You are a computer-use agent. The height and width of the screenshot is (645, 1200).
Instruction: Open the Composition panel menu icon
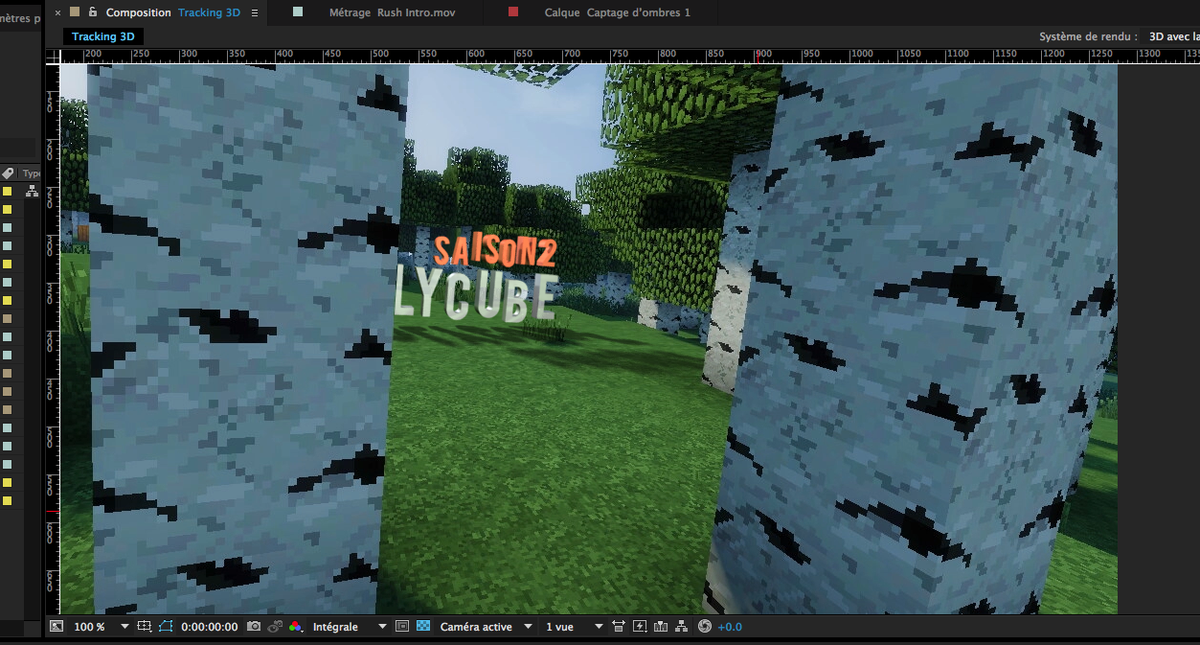(x=255, y=12)
